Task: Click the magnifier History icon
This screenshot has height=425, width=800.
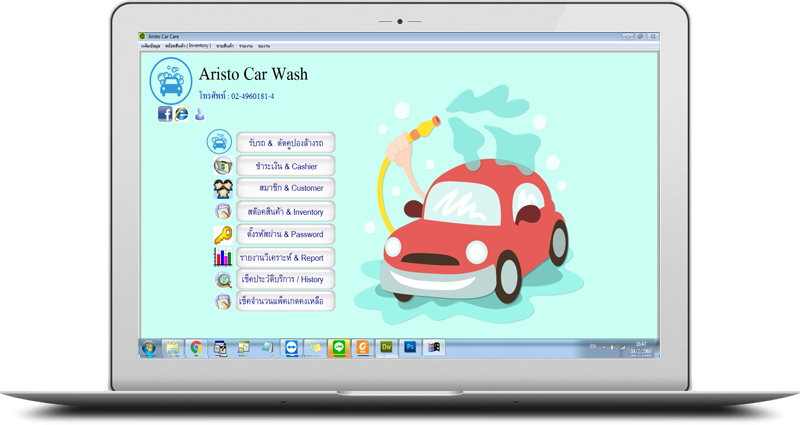Action: (223, 280)
